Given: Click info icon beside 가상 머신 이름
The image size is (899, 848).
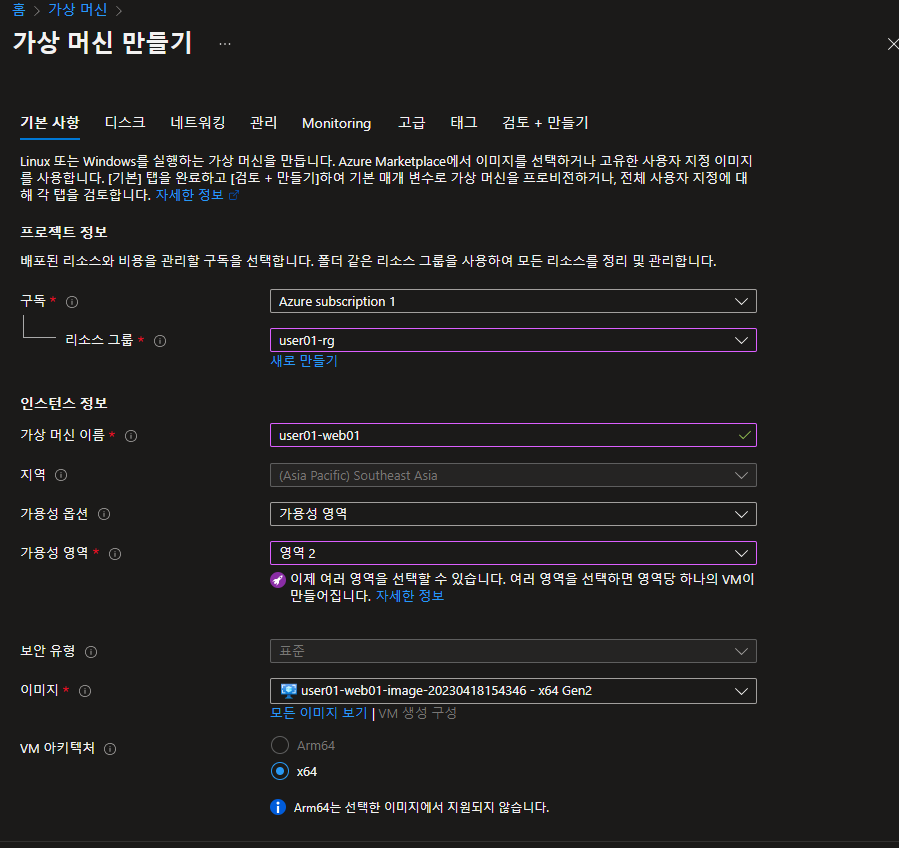Looking at the screenshot, I should (131, 436).
